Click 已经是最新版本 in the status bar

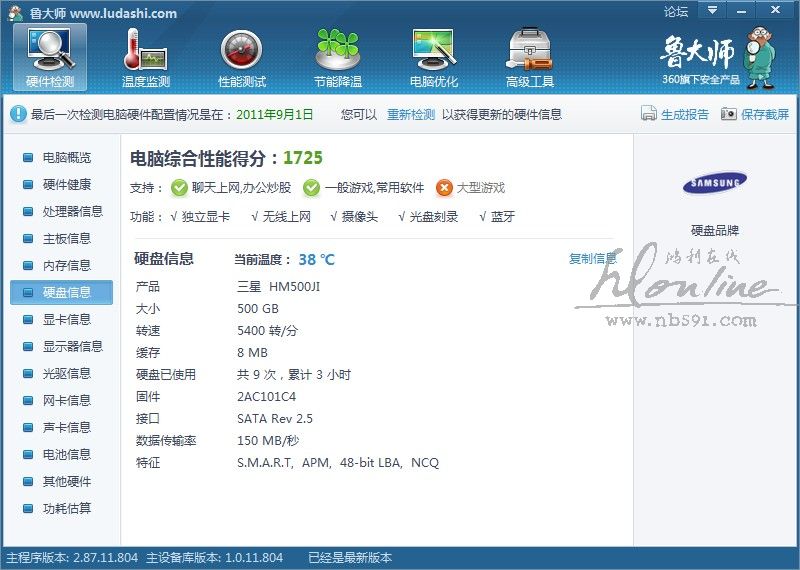[350, 558]
